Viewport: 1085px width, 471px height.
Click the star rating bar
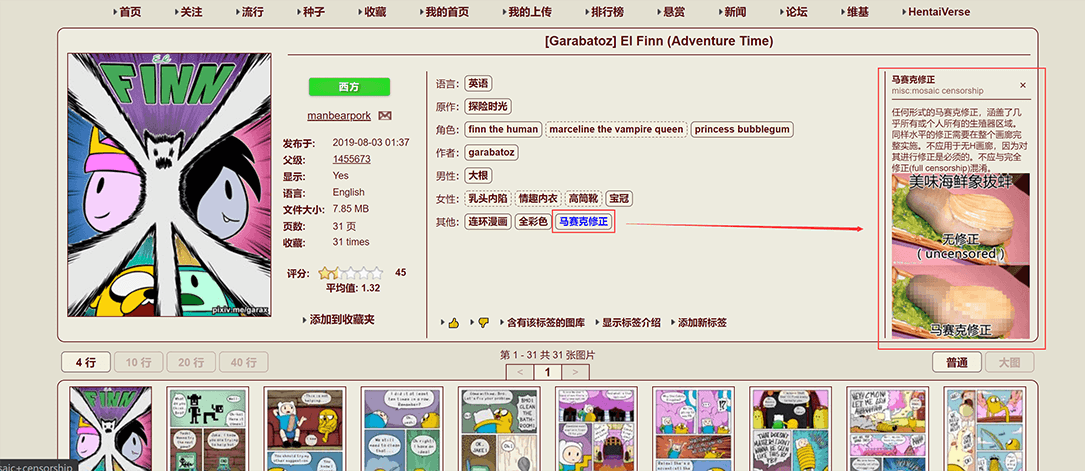tap(351, 273)
